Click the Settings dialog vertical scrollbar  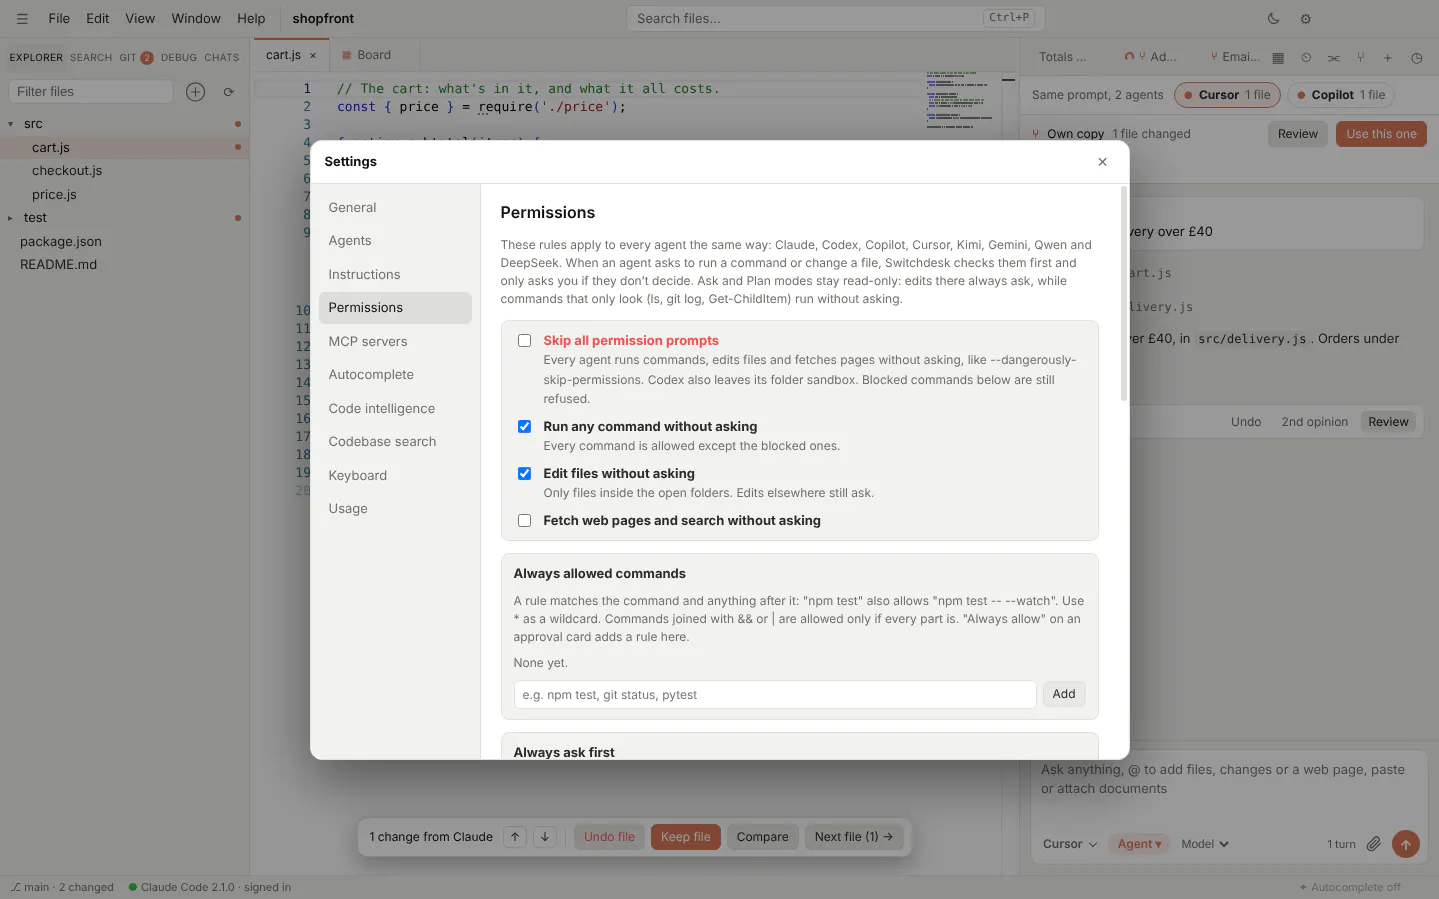pos(1124,293)
